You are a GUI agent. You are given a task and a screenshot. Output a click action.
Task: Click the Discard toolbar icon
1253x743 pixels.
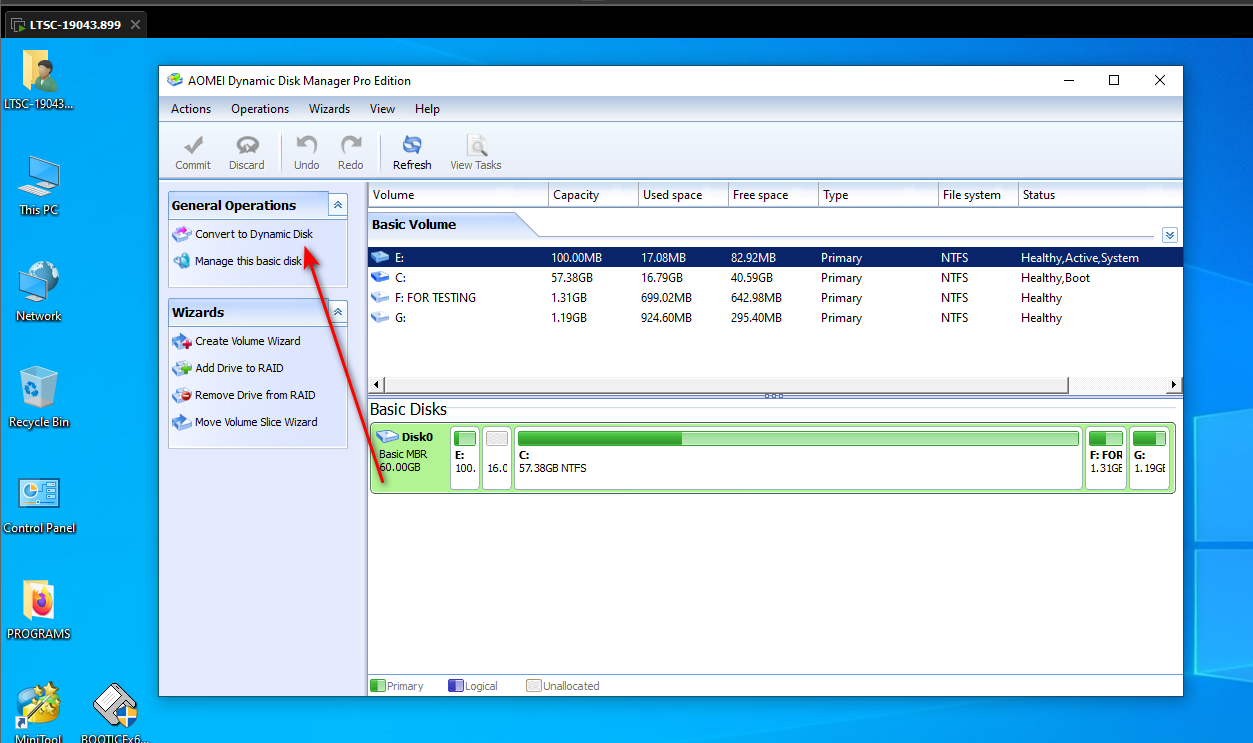pyautogui.click(x=247, y=145)
